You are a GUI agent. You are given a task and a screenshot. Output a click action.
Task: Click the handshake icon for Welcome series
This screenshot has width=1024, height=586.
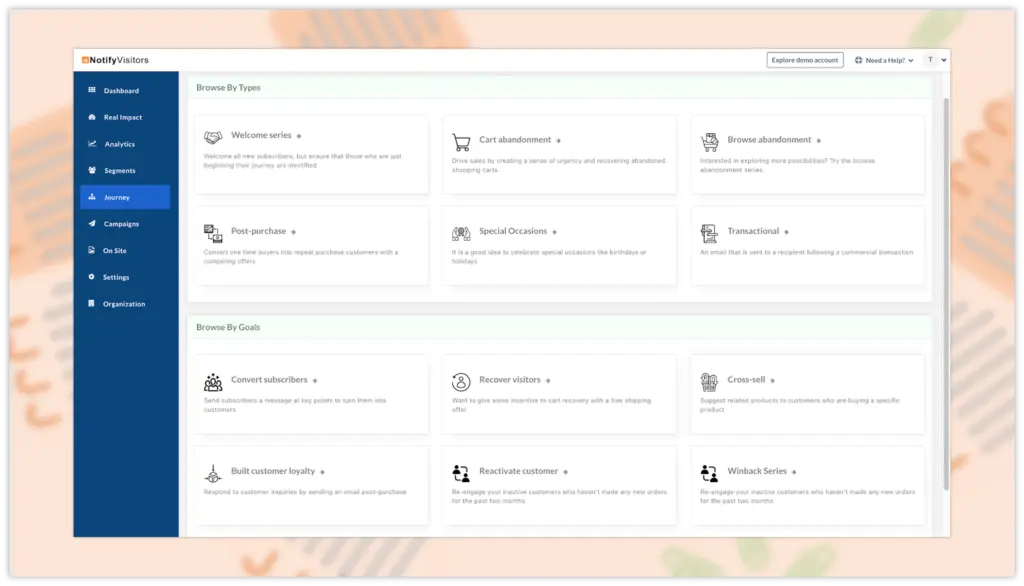pos(213,137)
